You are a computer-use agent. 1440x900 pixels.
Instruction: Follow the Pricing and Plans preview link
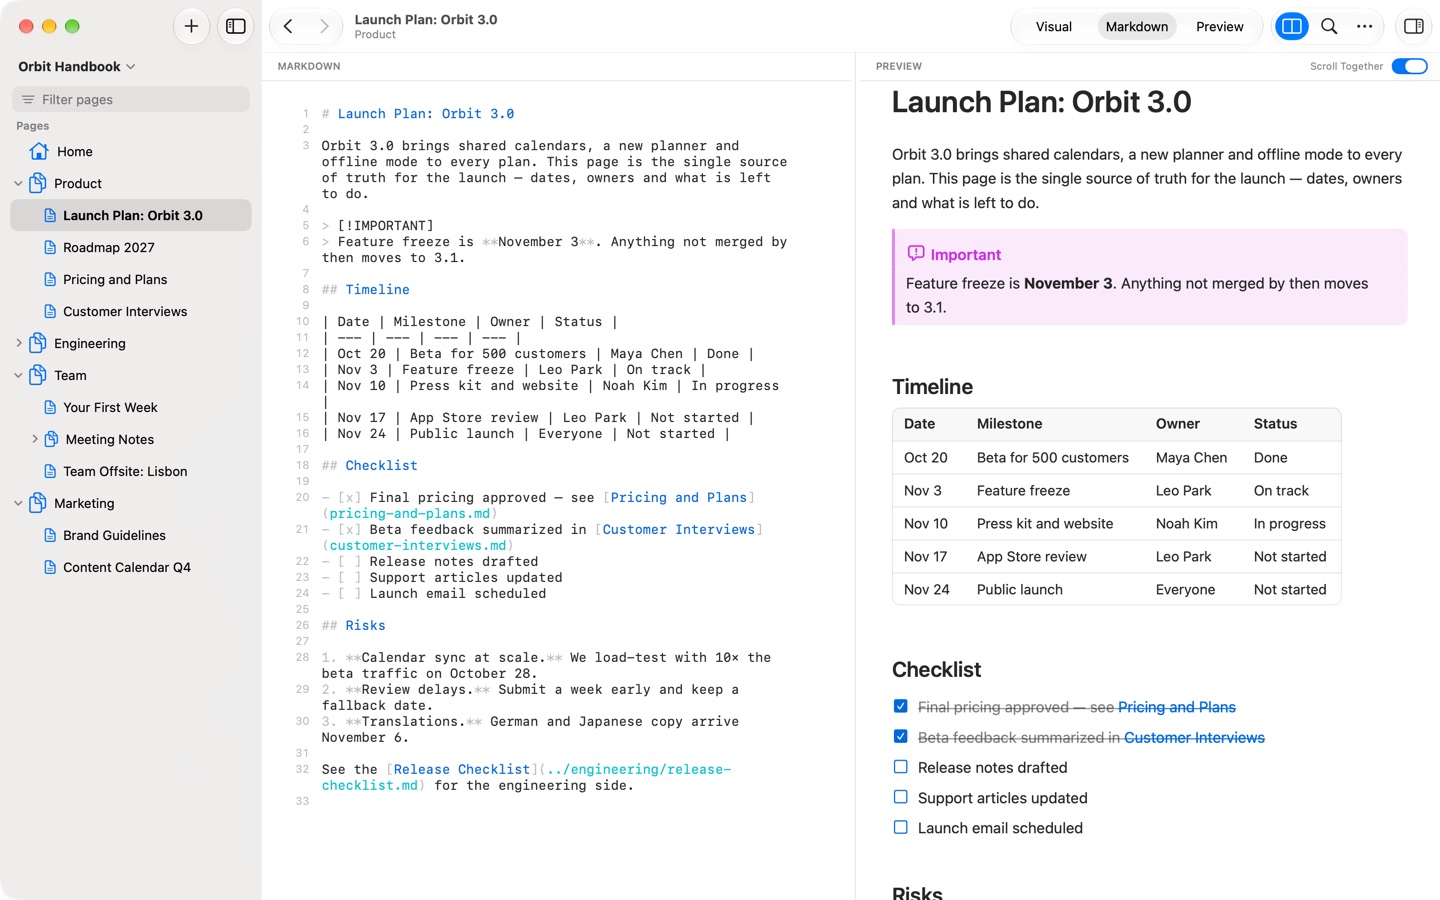[1176, 707]
